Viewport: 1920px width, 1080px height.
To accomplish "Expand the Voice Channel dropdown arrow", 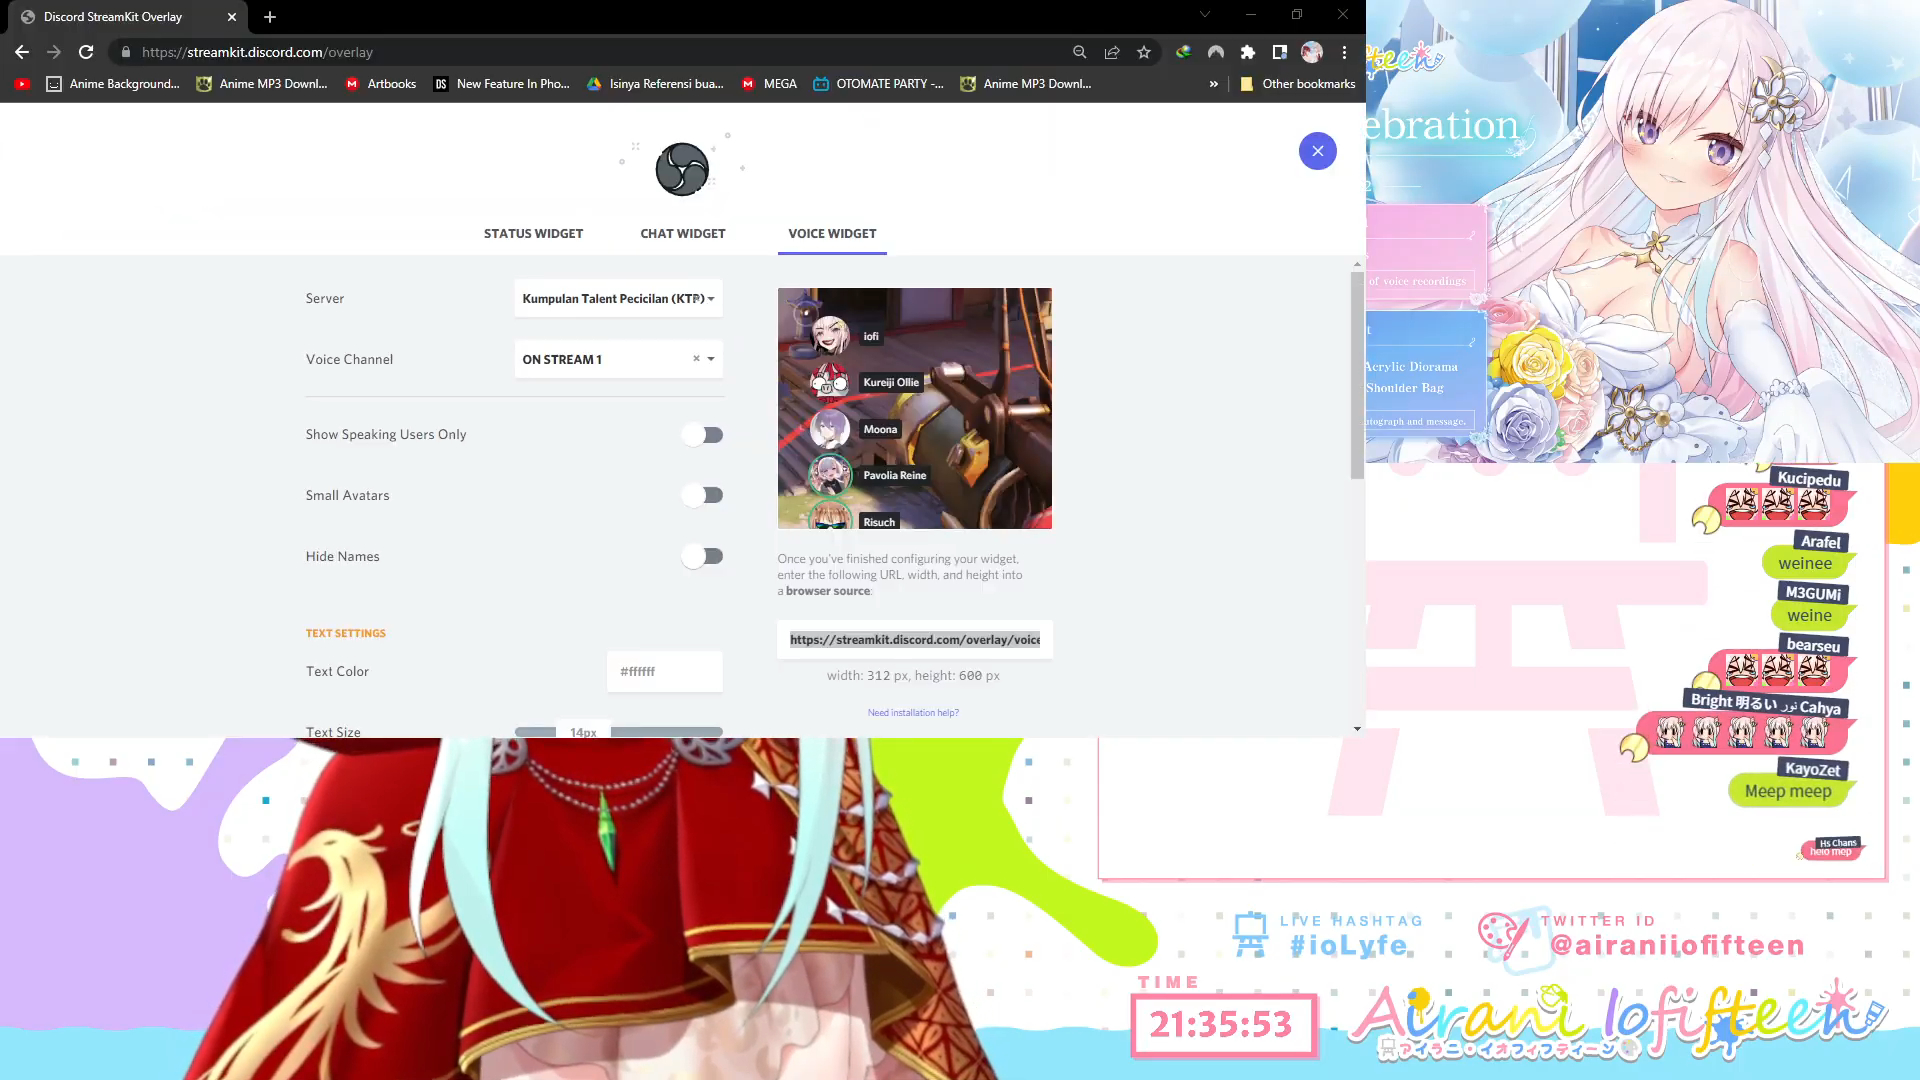I will tap(711, 359).
